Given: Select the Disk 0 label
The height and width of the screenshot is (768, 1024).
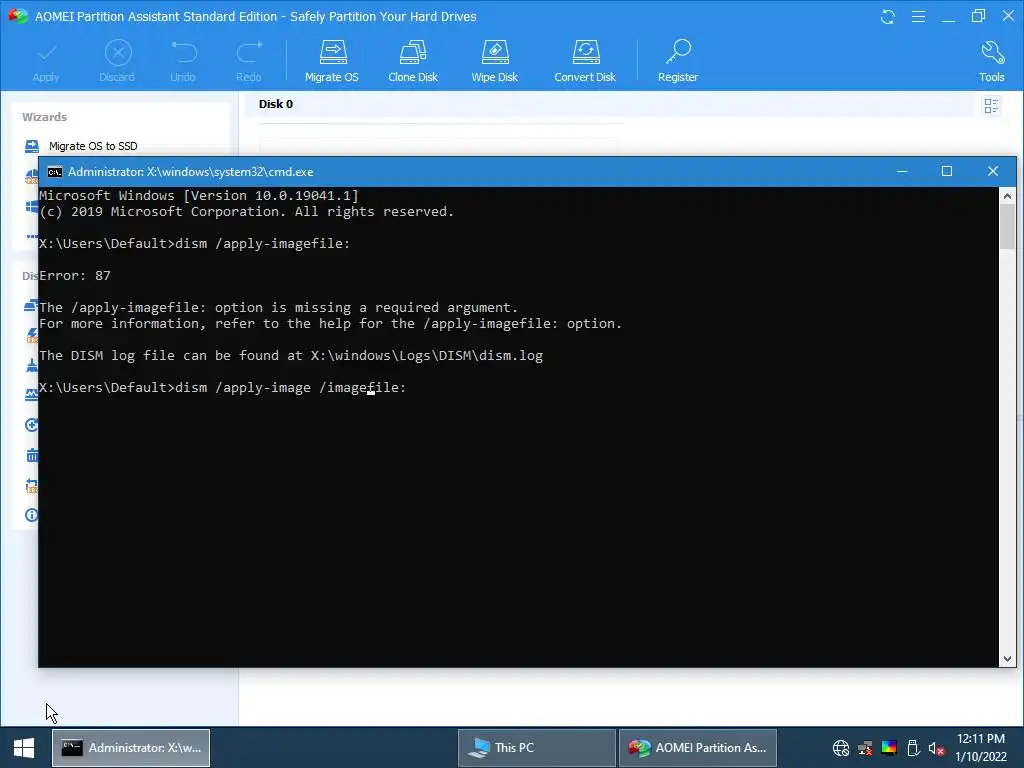Looking at the screenshot, I should click(x=276, y=104).
